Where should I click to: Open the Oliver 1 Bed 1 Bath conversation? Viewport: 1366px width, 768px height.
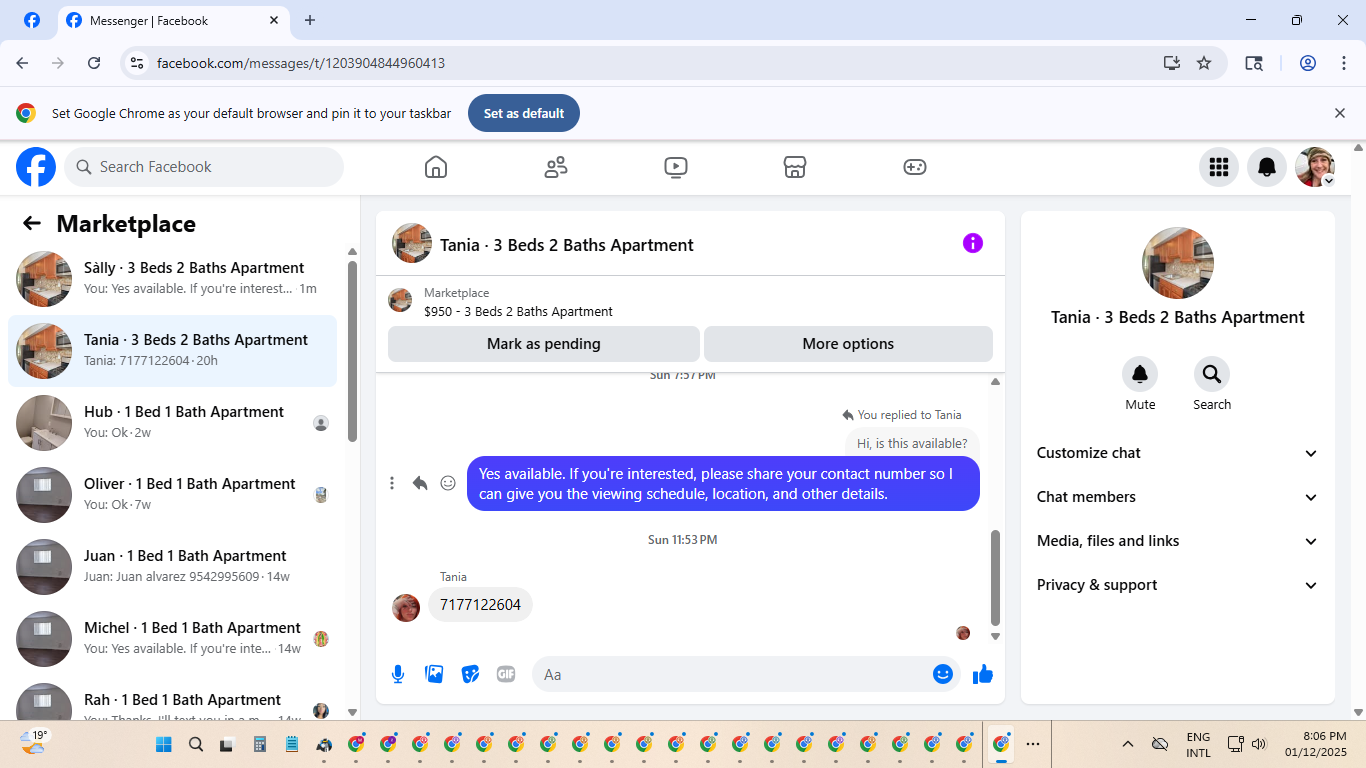pyautogui.click(x=172, y=495)
